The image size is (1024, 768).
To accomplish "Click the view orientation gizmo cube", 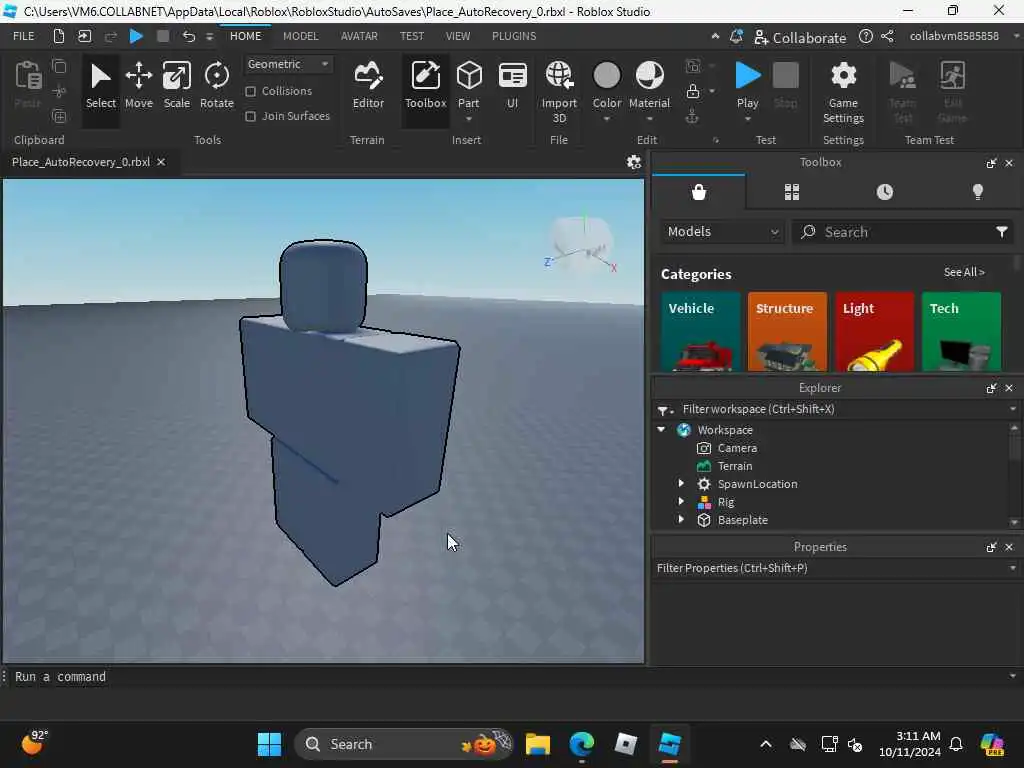I will (581, 244).
